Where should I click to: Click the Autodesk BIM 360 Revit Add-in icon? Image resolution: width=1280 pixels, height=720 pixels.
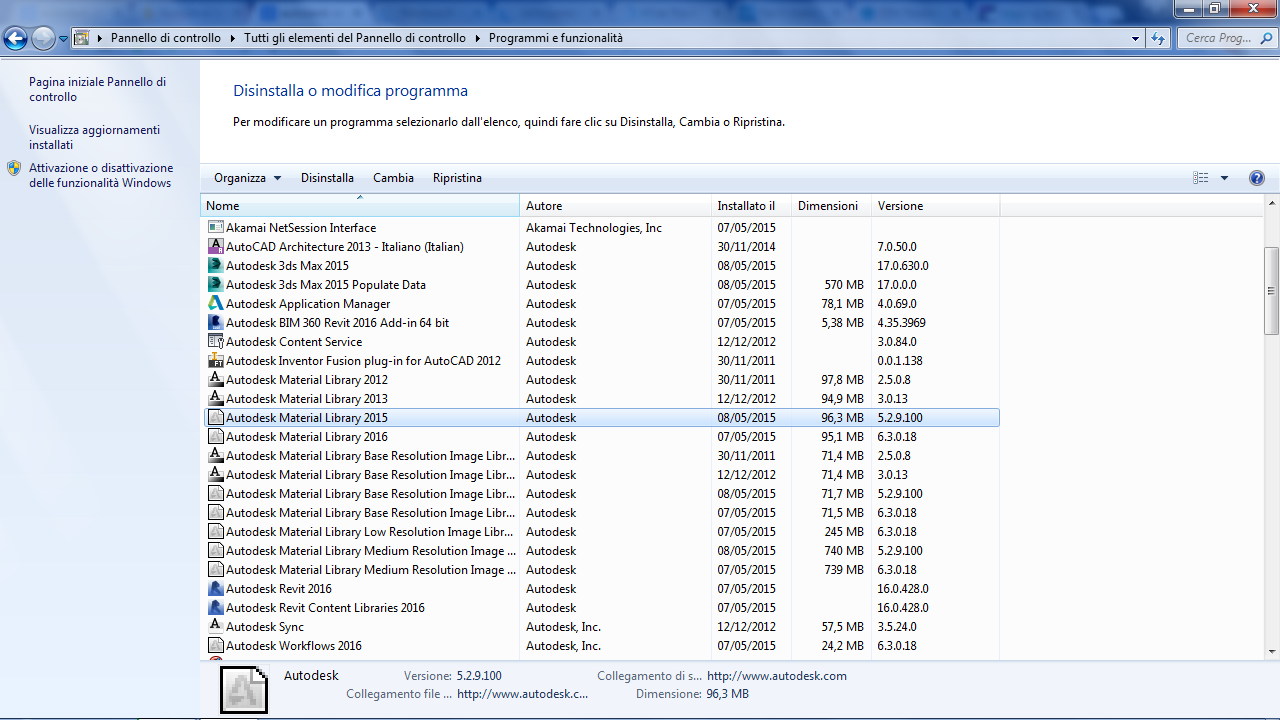pos(216,323)
